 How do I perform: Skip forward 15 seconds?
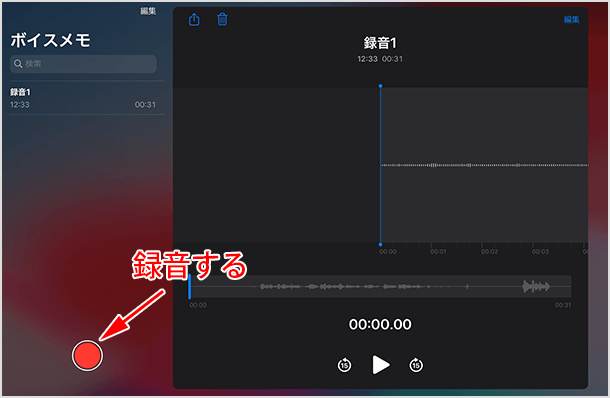click(416, 365)
